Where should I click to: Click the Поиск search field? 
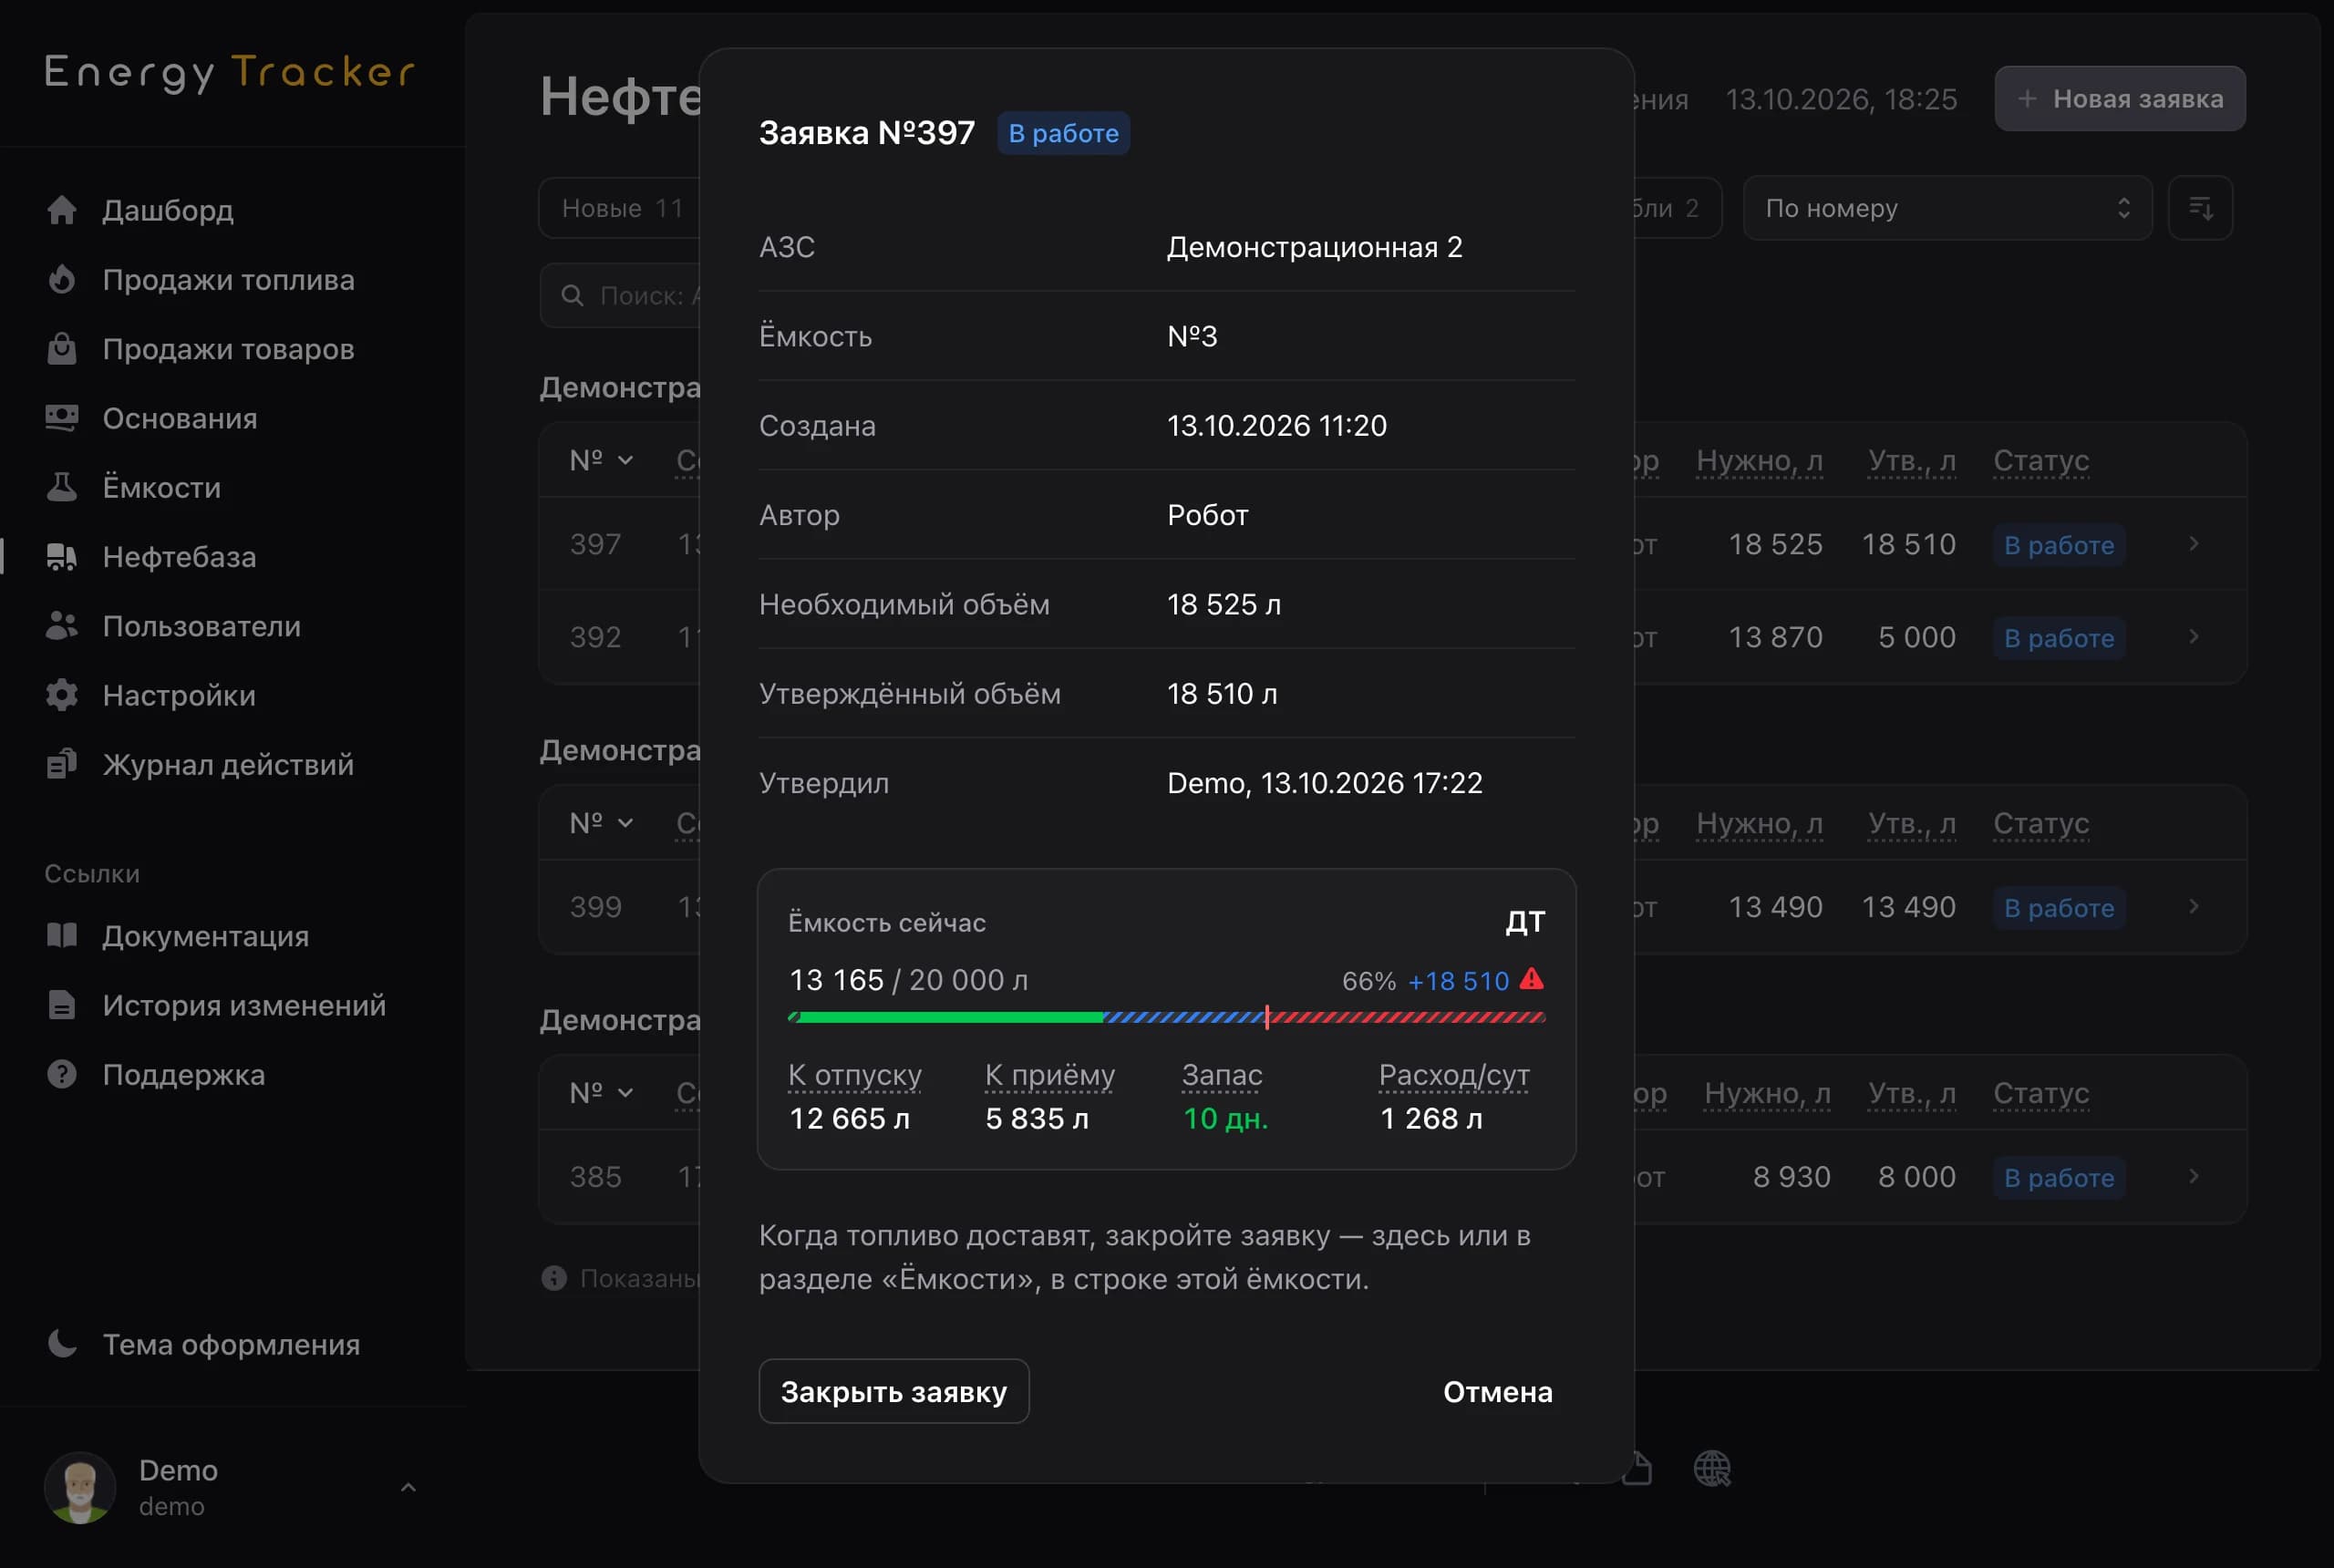point(620,295)
